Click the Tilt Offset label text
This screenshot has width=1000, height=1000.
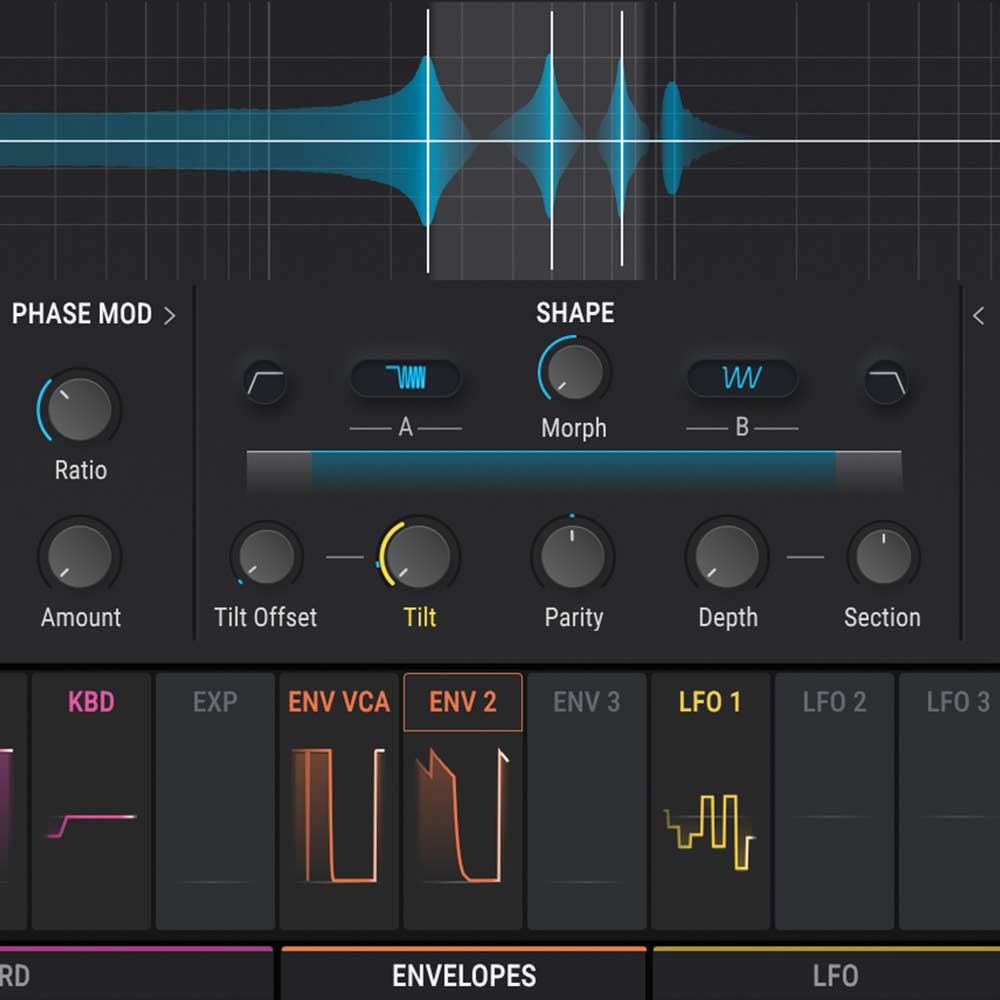point(265,617)
